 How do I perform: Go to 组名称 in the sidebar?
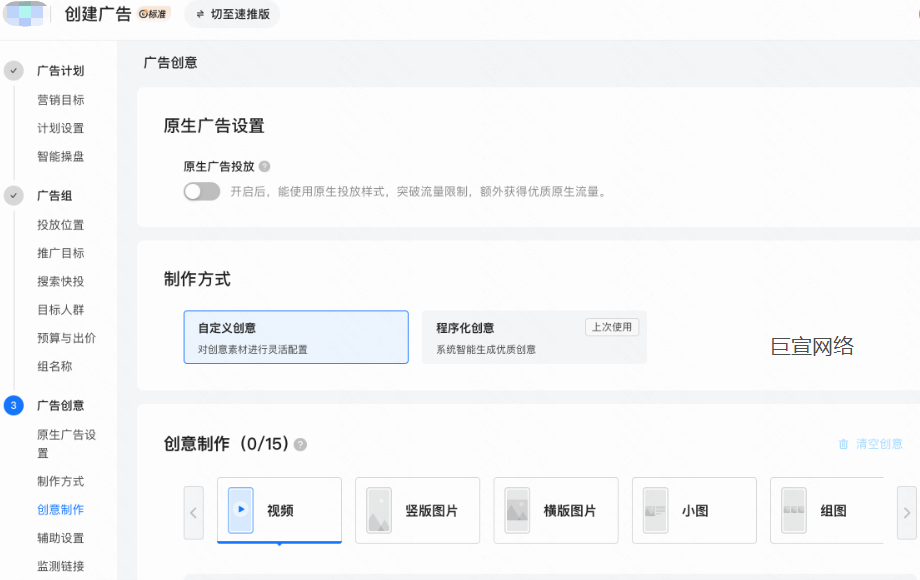coord(55,366)
